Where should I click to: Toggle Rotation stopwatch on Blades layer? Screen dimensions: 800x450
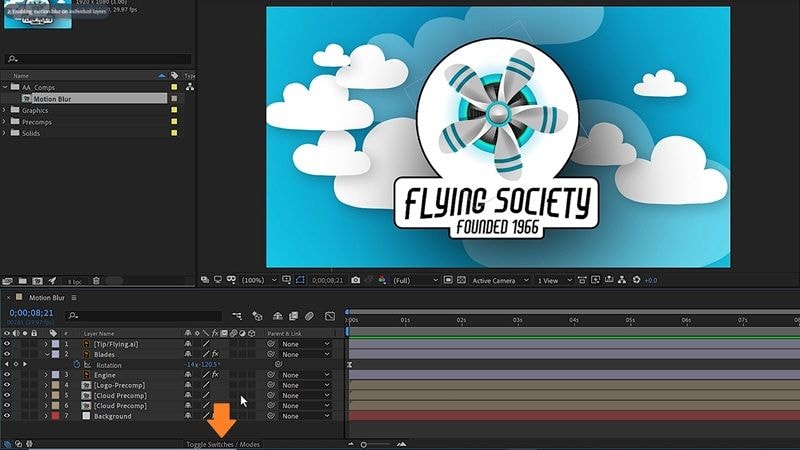77,365
